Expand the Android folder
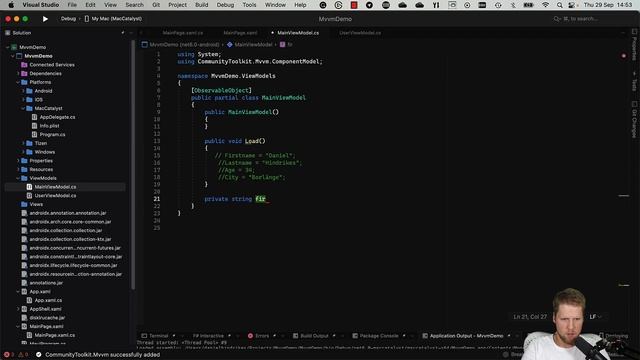 point(23,91)
